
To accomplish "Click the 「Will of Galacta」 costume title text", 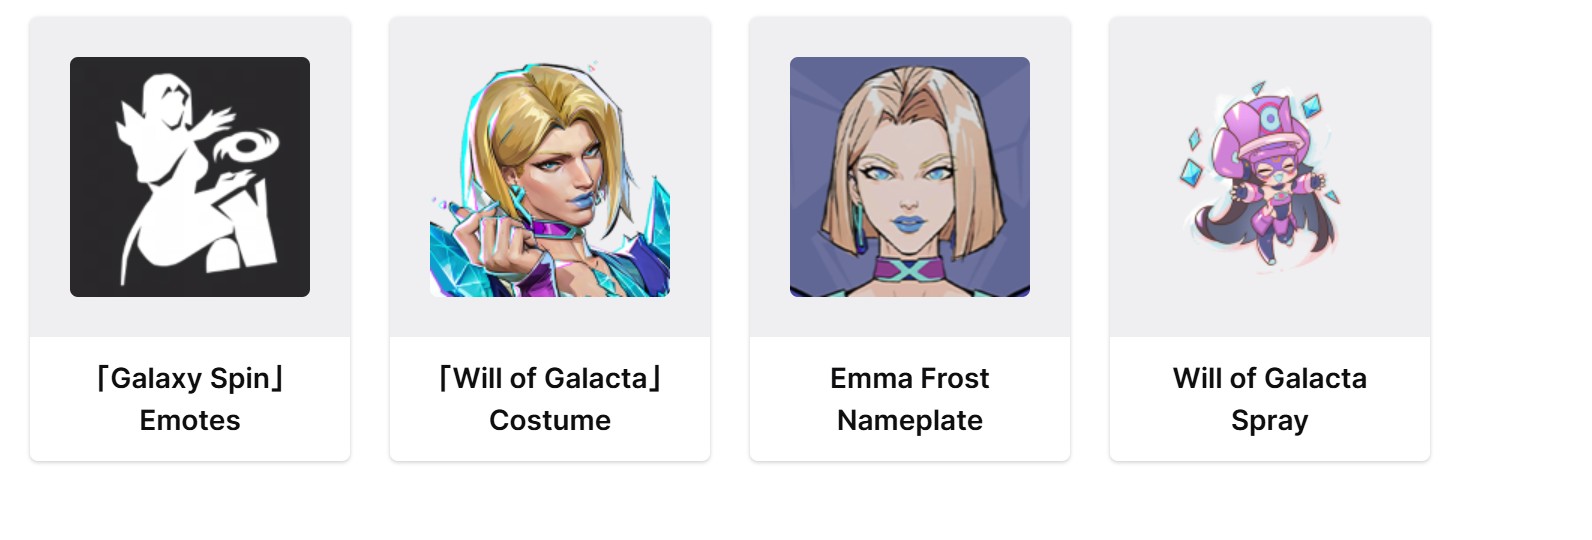I will pyautogui.click(x=550, y=378).
